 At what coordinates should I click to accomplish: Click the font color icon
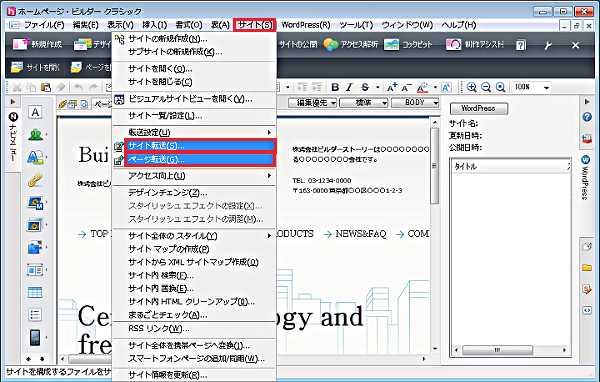pos(422,87)
